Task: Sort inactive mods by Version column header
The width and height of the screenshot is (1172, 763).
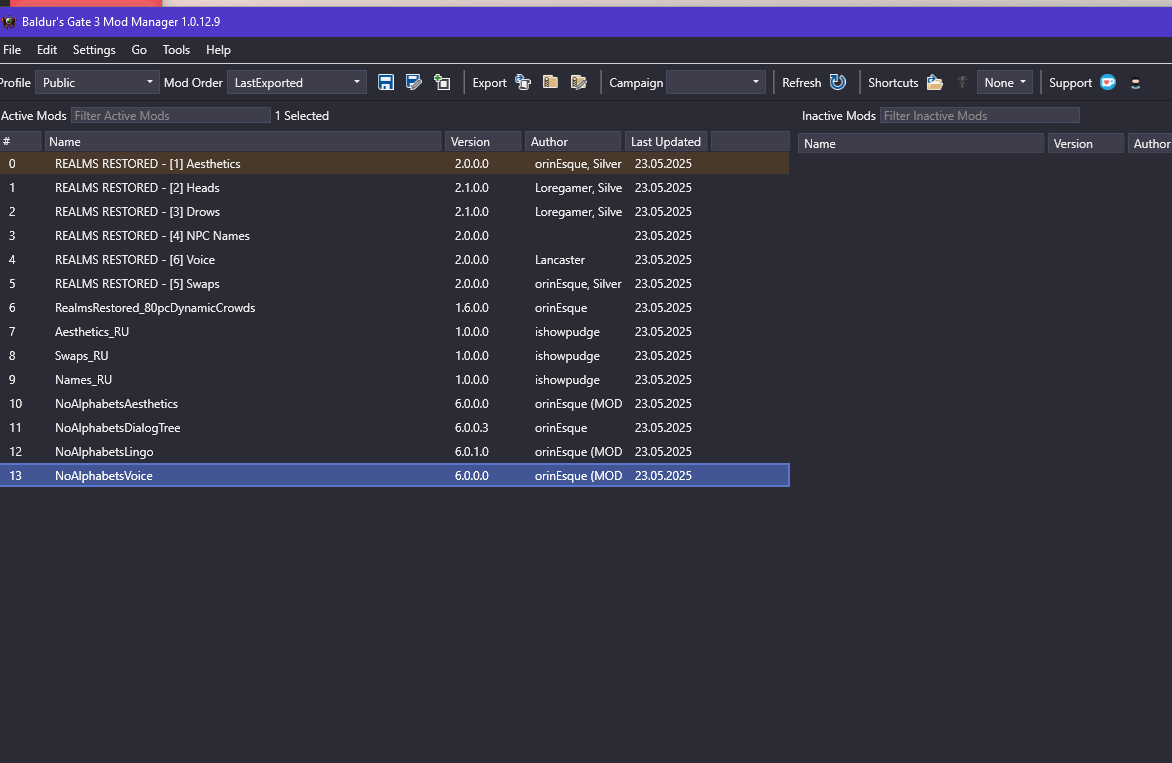Action: pos(1086,143)
